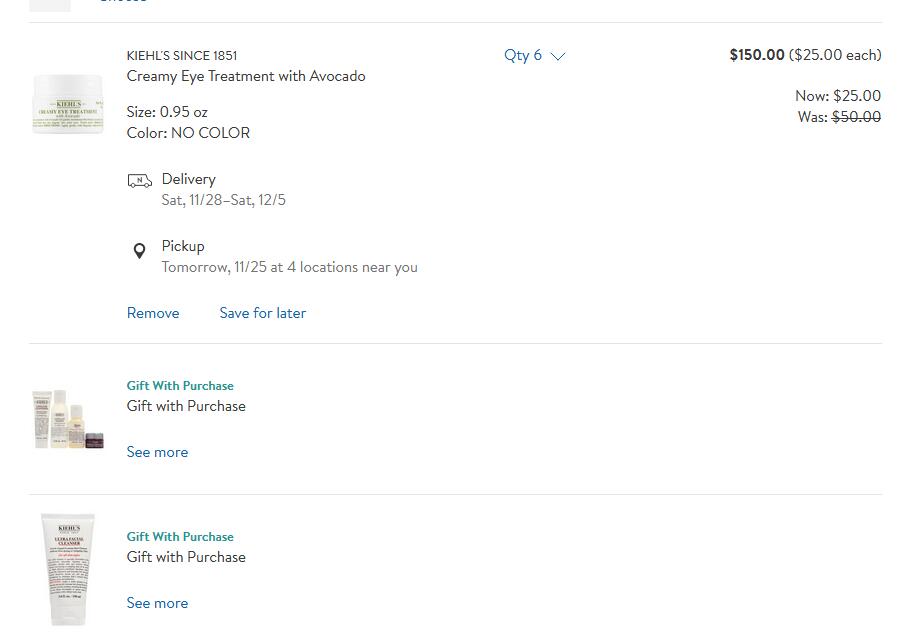Click the chevron arrow next to Qty 6
This screenshot has height=639, width=904.
pos(558,56)
